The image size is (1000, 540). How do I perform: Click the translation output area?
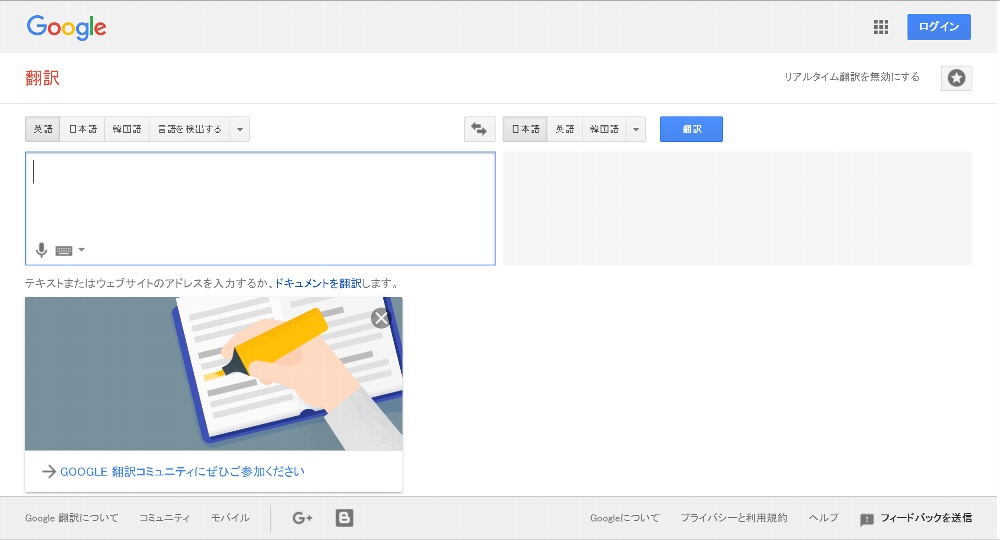point(737,208)
